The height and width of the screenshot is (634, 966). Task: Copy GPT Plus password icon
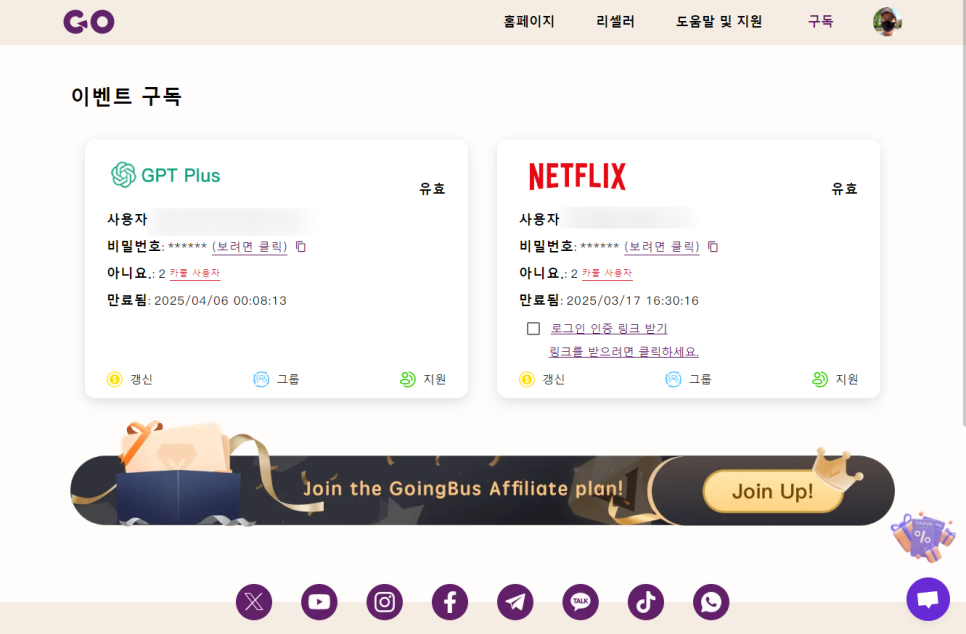point(301,246)
